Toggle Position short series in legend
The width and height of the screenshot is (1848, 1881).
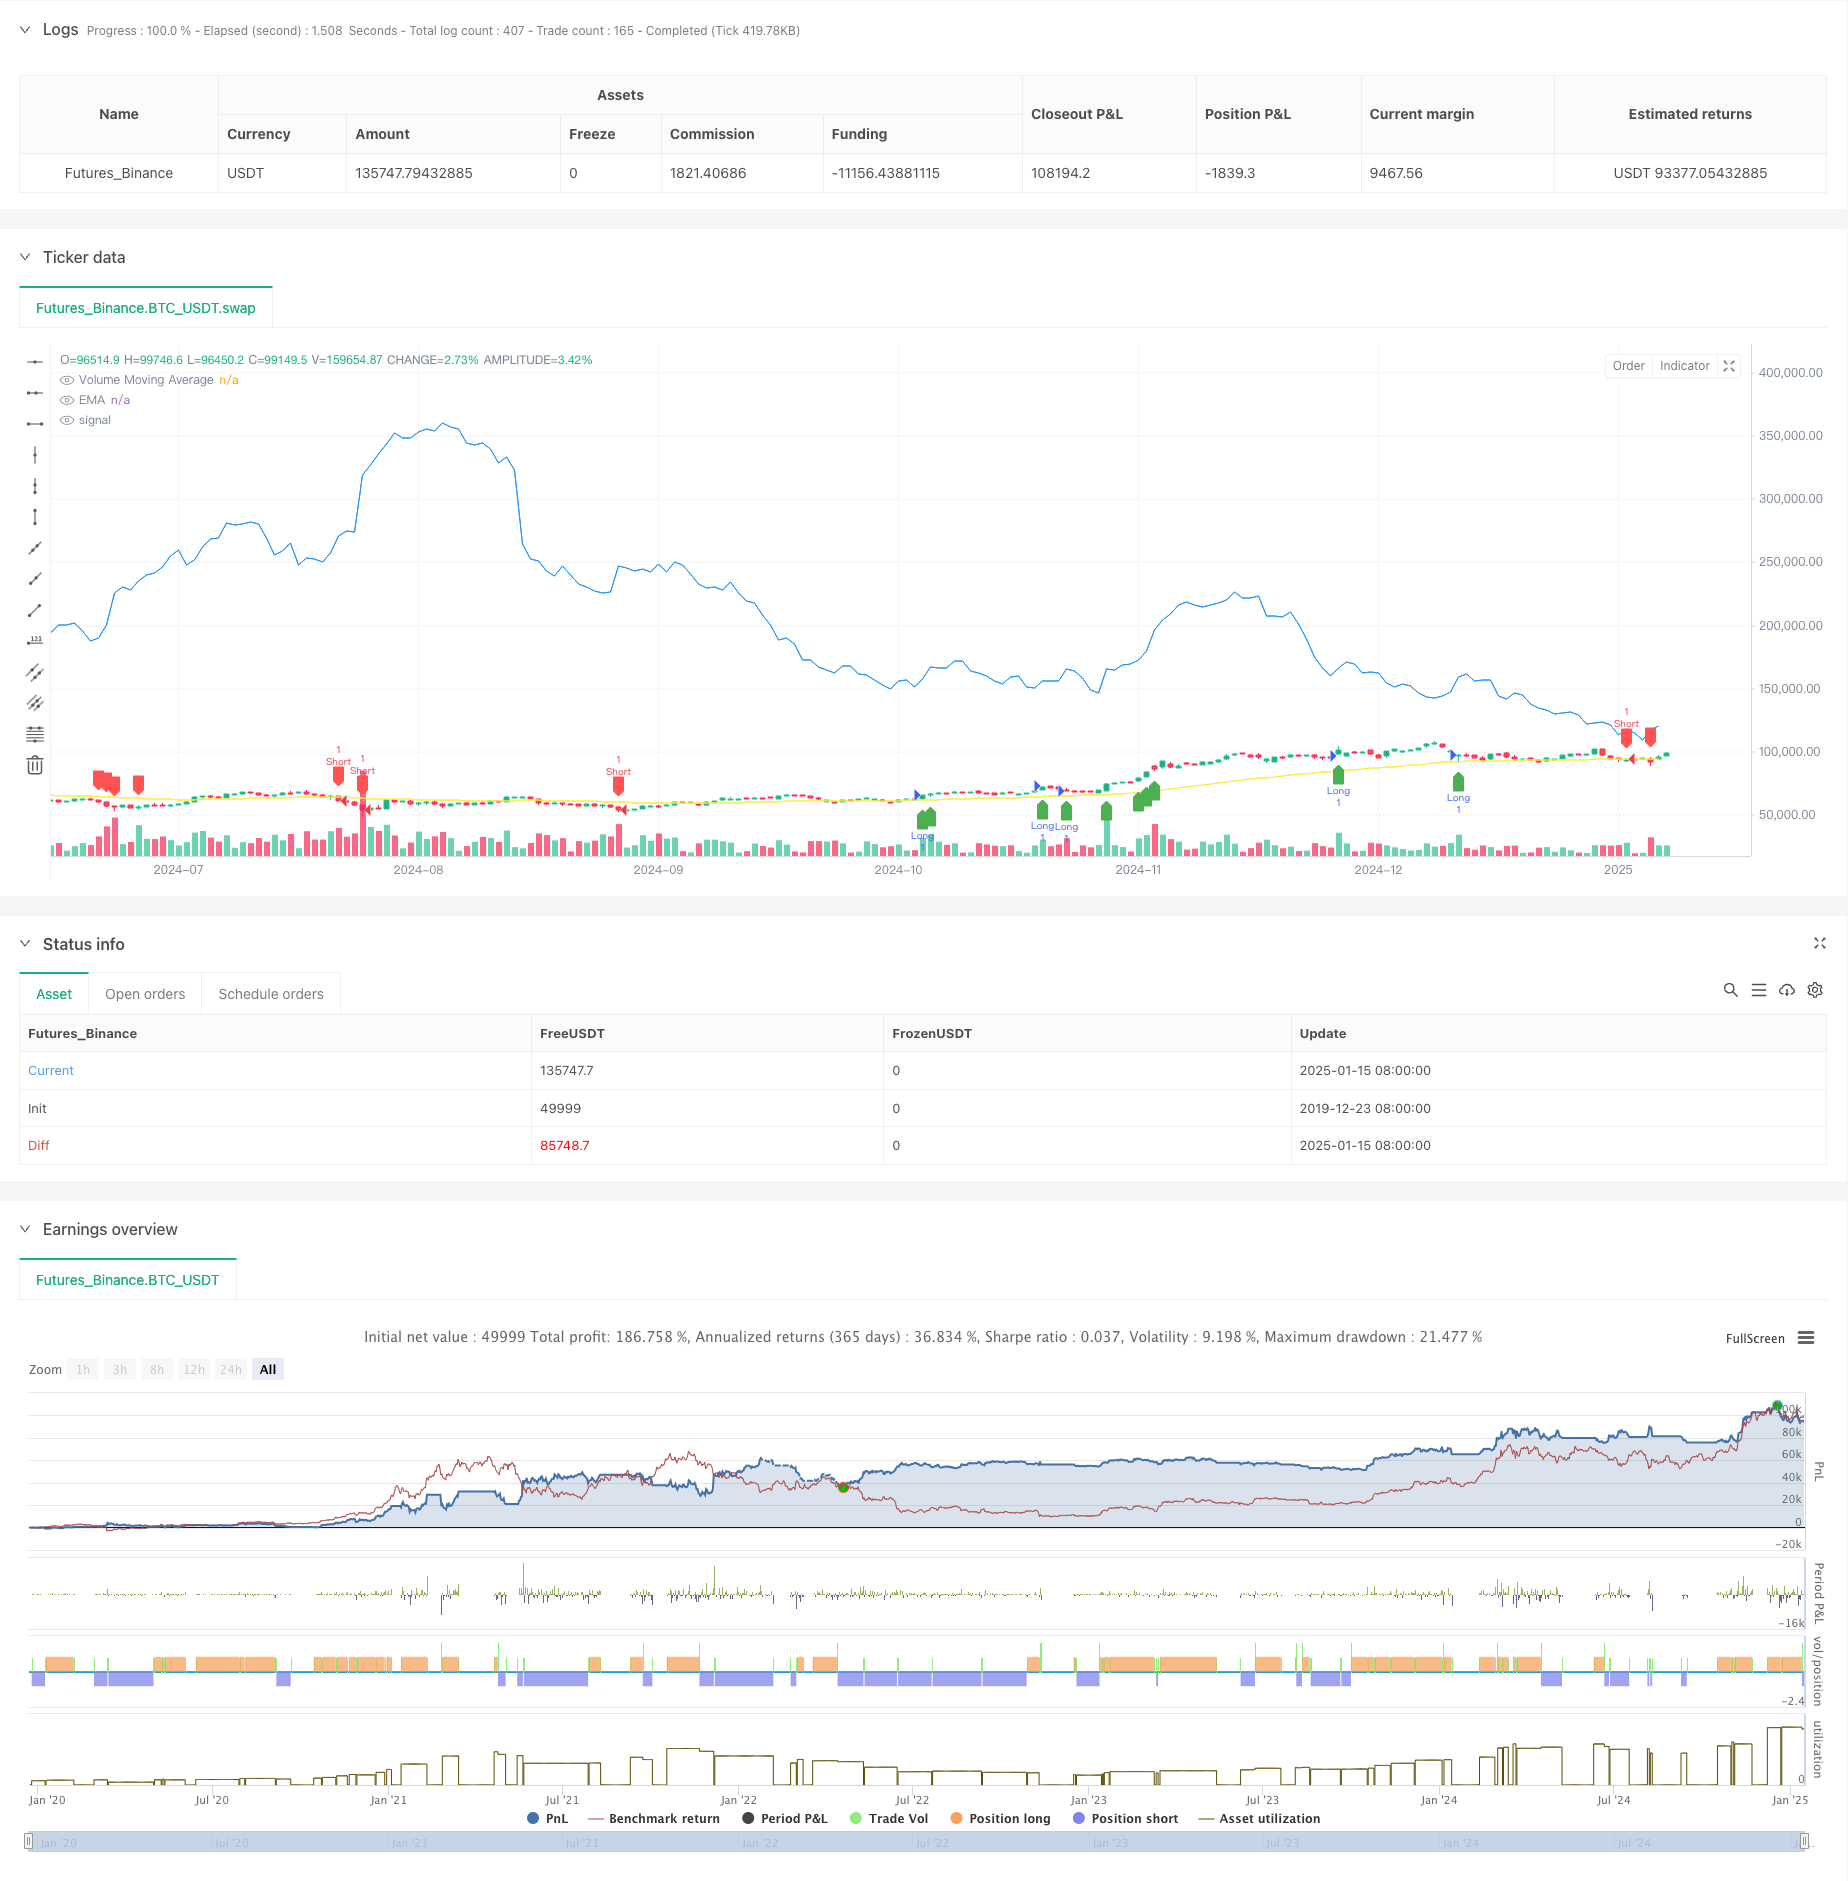click(x=1125, y=1818)
